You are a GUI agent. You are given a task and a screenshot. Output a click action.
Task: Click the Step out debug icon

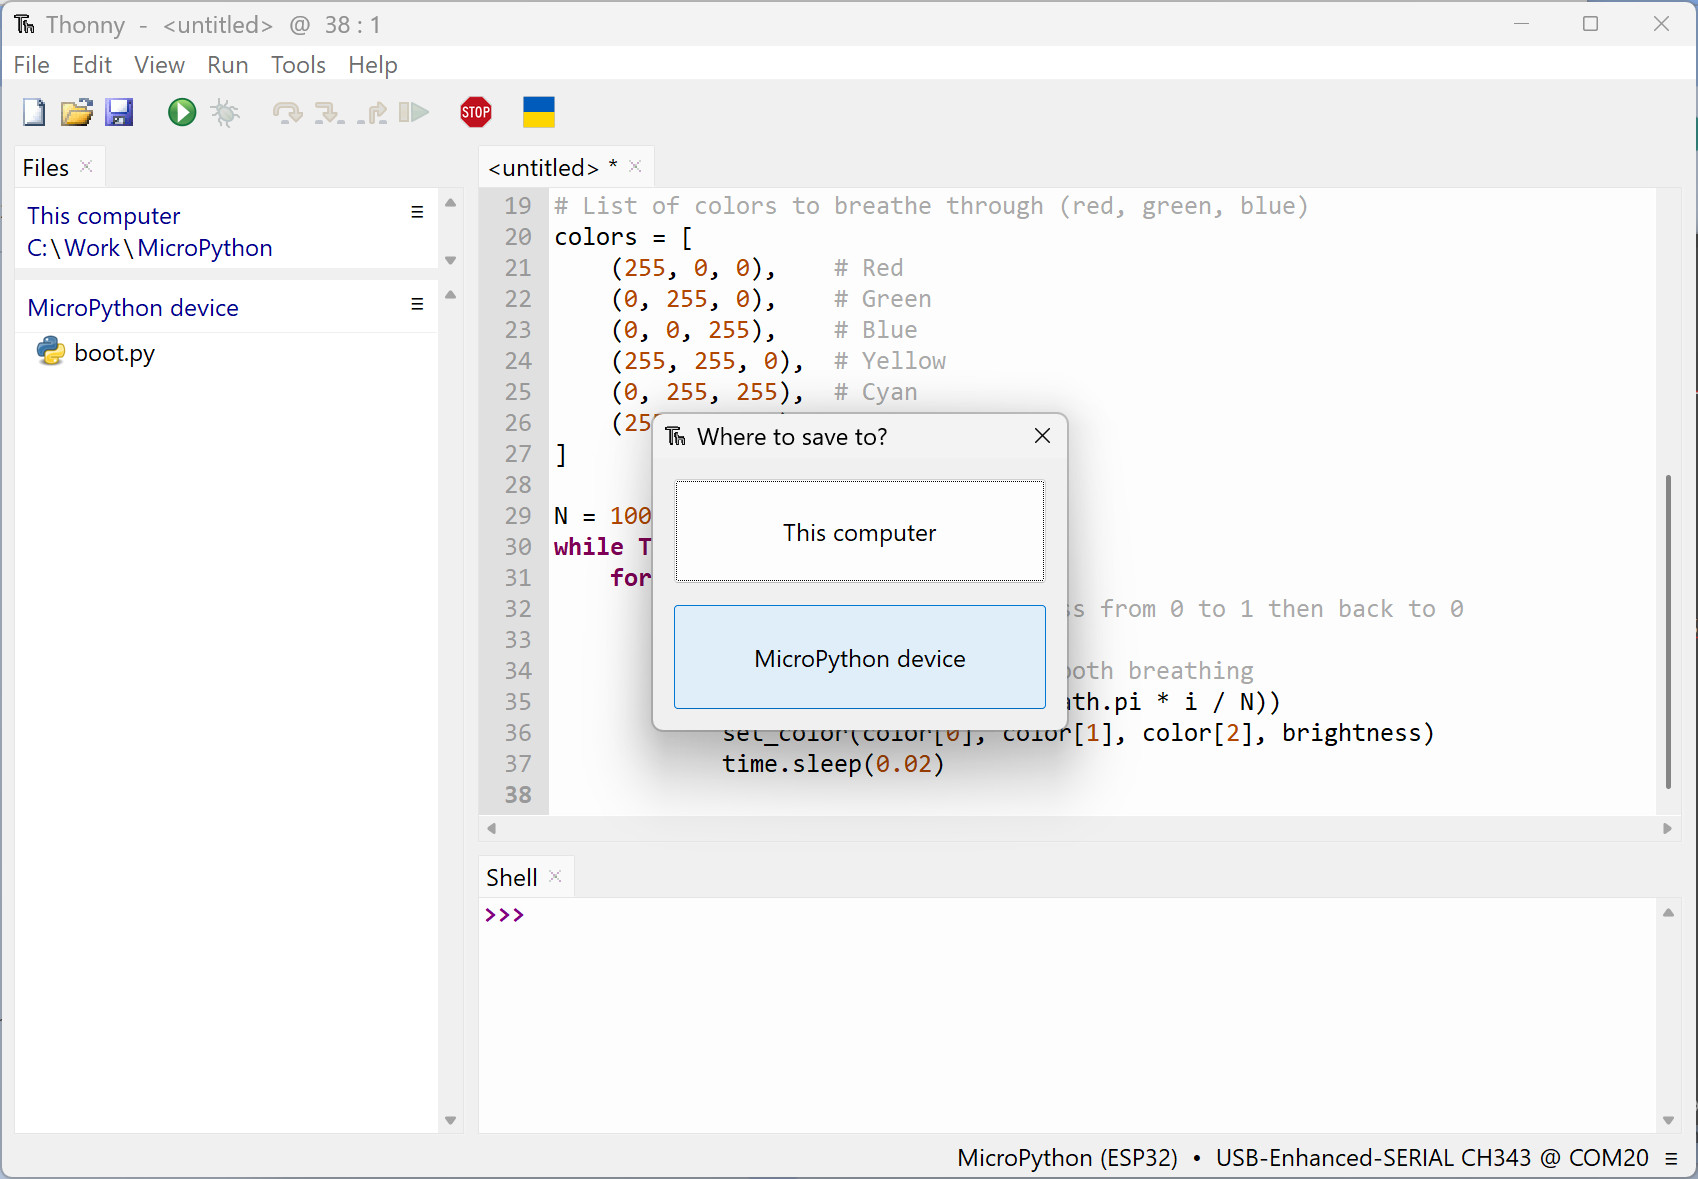(x=372, y=112)
